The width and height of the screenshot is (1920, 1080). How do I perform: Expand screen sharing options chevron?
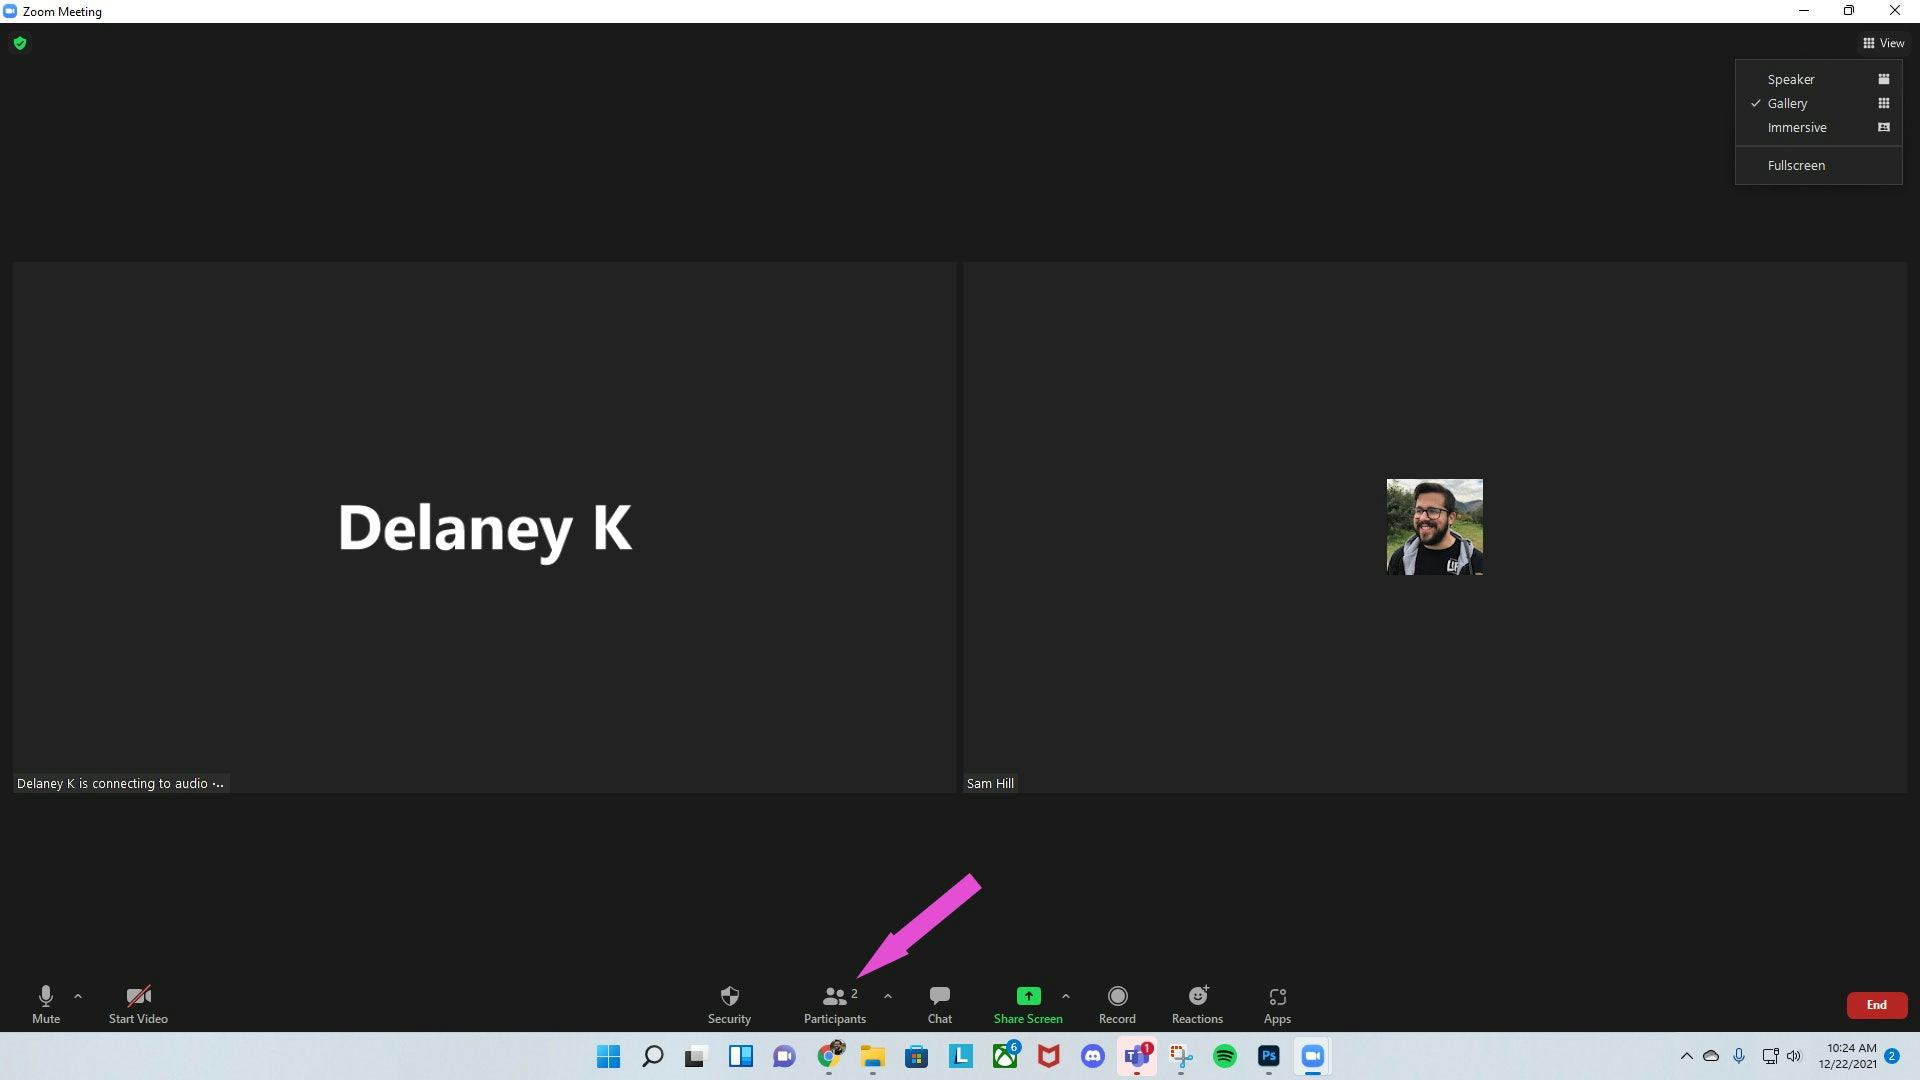tap(1066, 996)
